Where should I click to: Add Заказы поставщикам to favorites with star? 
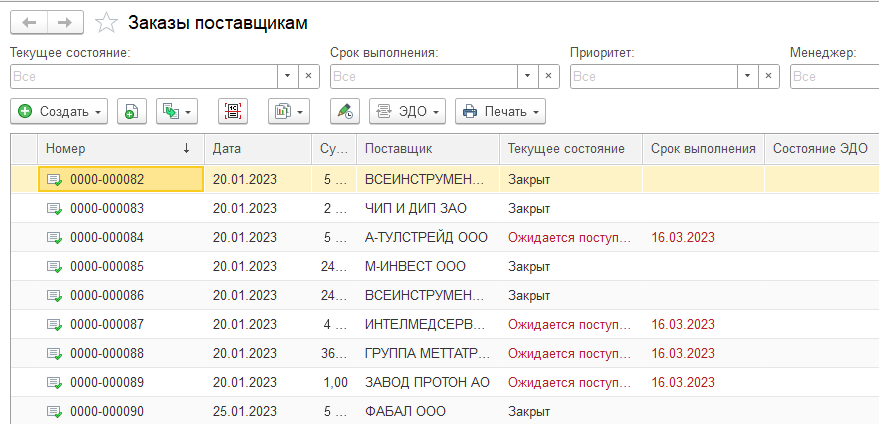point(107,22)
